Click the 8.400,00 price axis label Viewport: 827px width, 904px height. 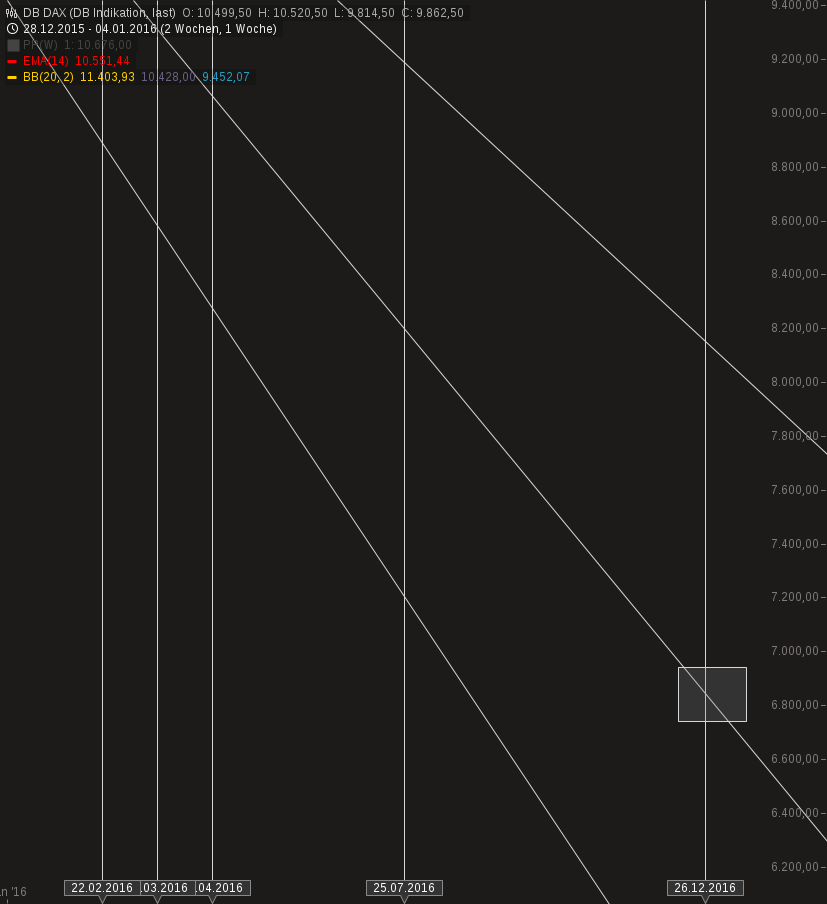tap(795, 274)
